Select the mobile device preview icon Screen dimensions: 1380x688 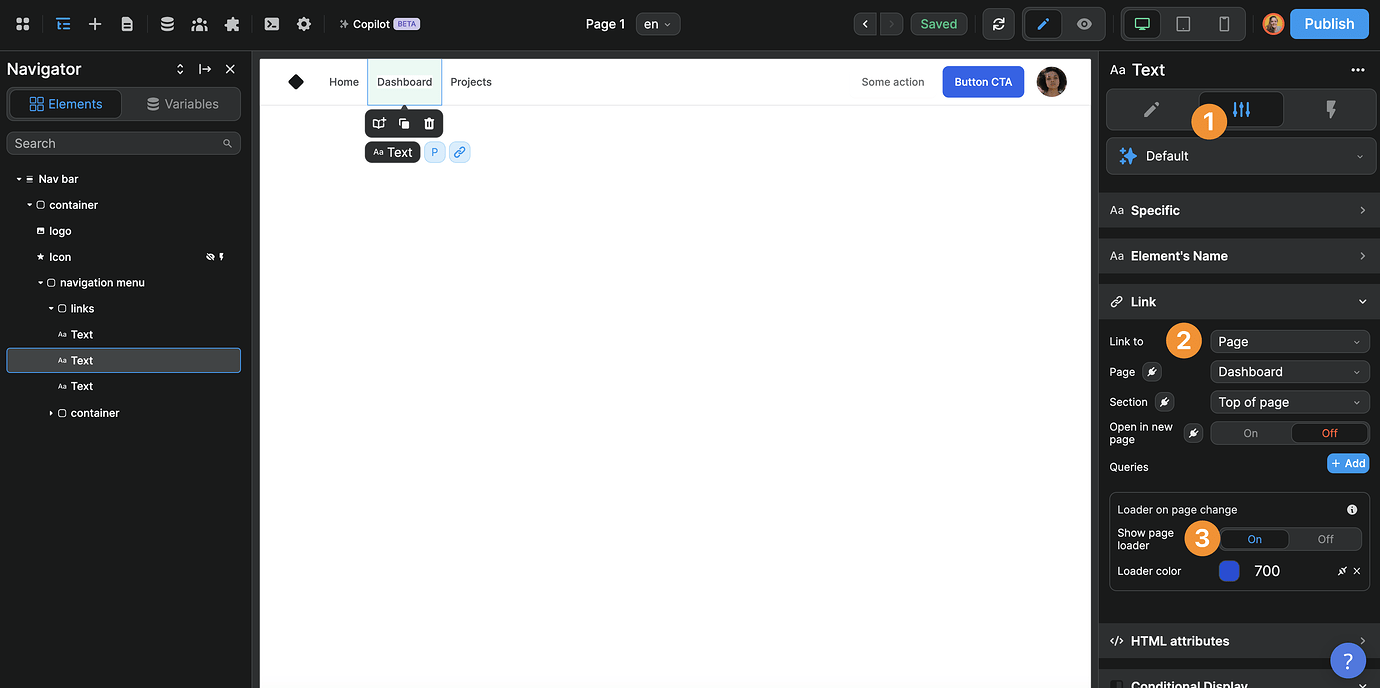point(1224,23)
